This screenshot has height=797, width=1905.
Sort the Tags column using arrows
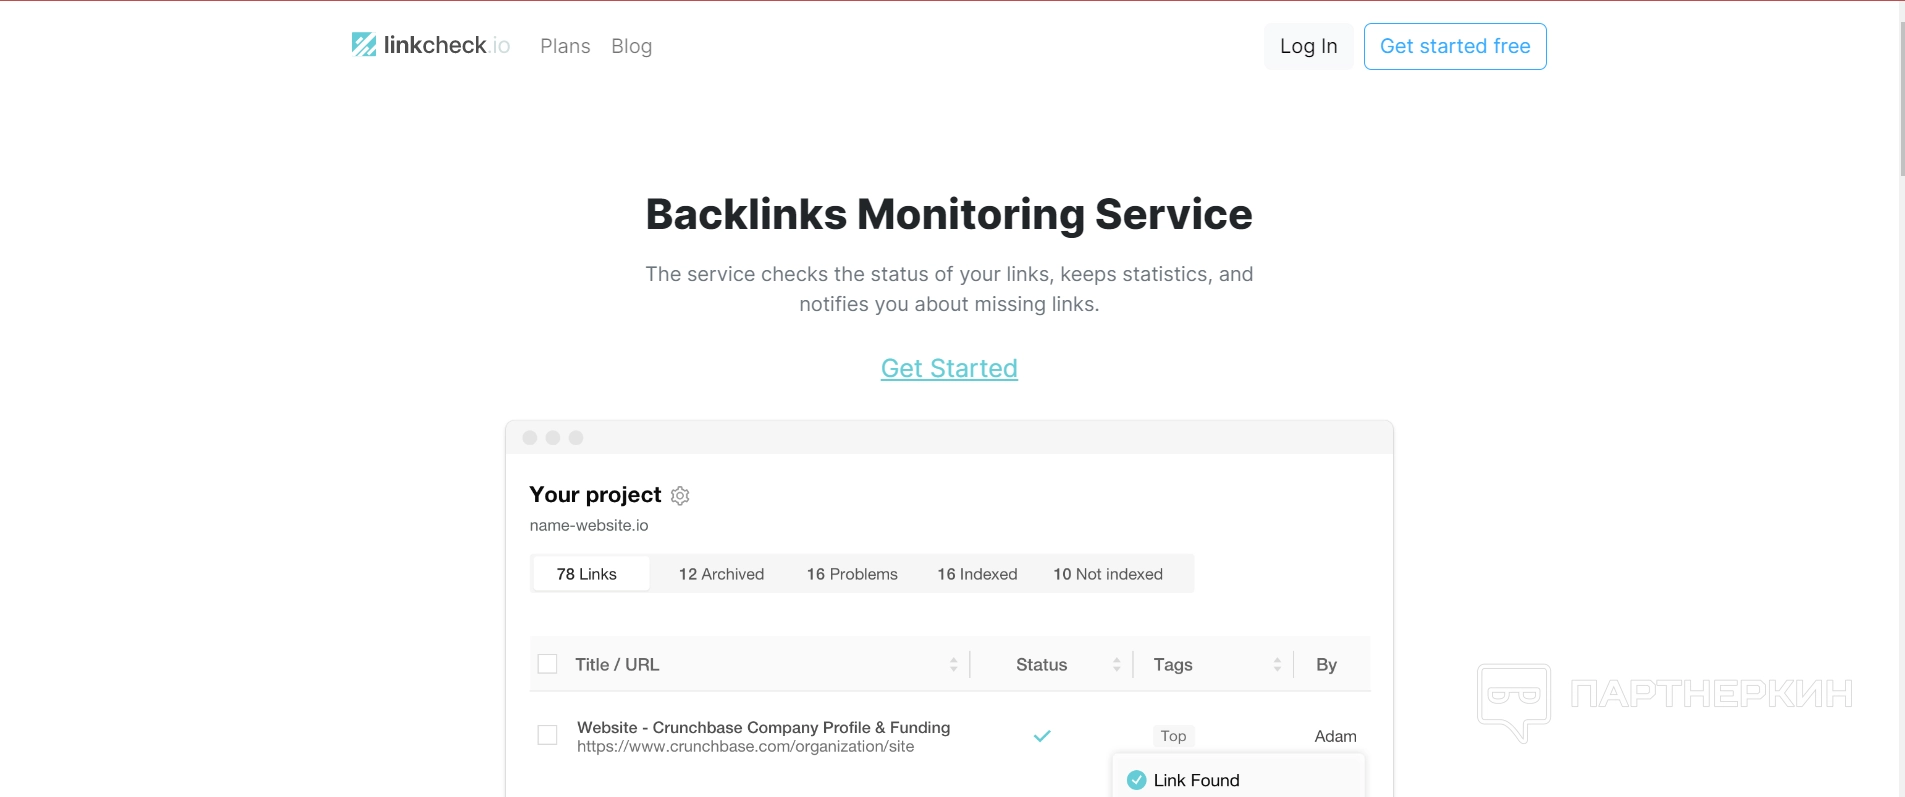click(1277, 665)
